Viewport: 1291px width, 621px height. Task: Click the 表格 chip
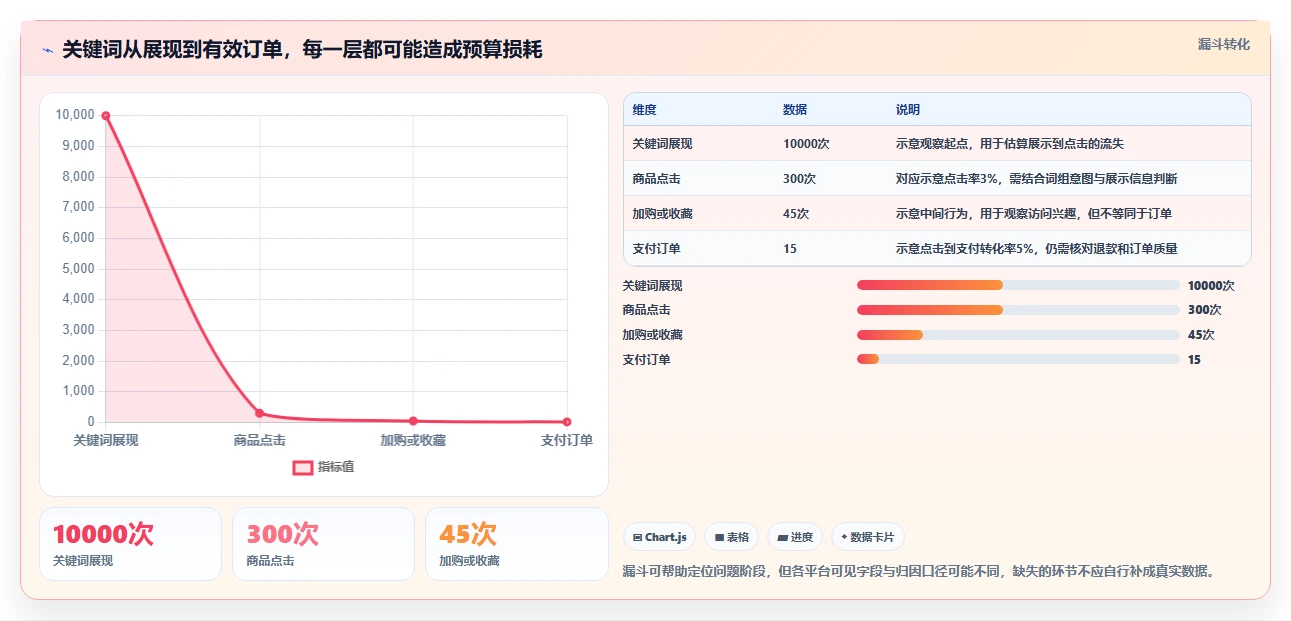point(732,537)
